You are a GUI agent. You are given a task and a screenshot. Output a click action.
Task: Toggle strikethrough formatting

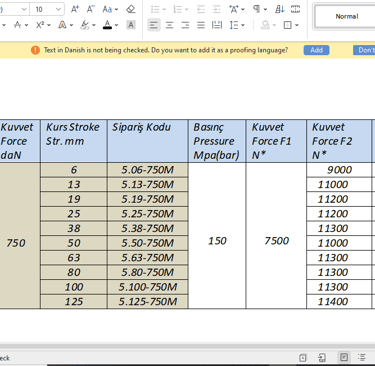click(x=17, y=25)
